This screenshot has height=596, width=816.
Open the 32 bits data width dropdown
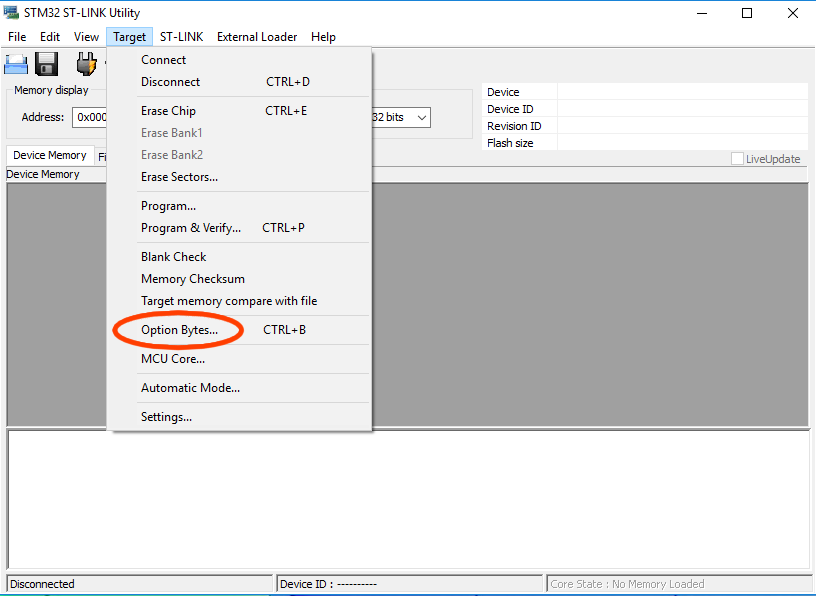424,117
